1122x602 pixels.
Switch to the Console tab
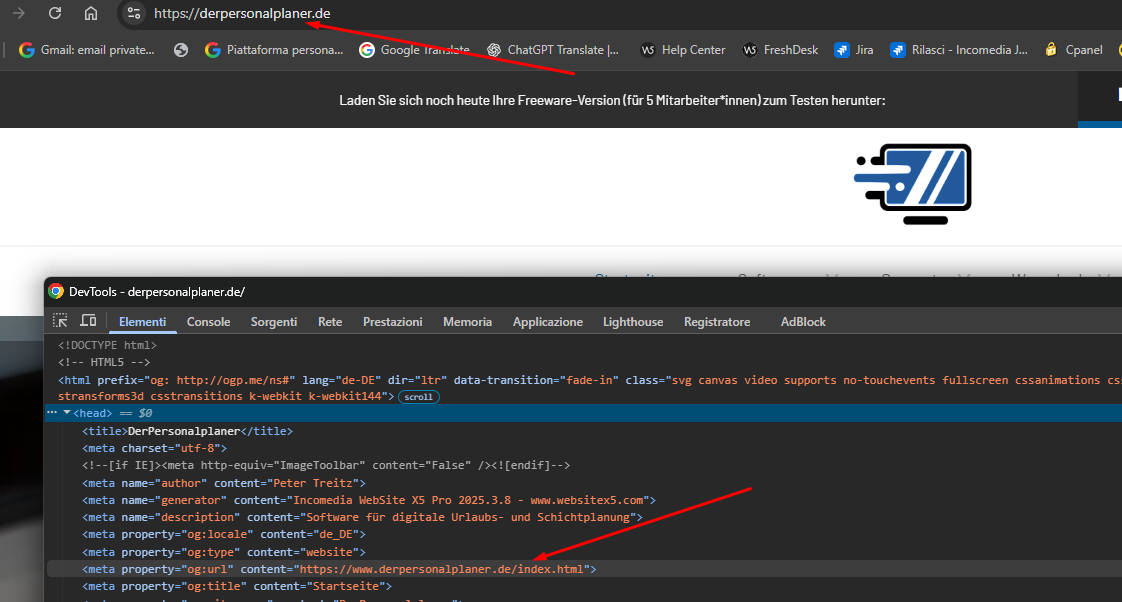tap(208, 322)
